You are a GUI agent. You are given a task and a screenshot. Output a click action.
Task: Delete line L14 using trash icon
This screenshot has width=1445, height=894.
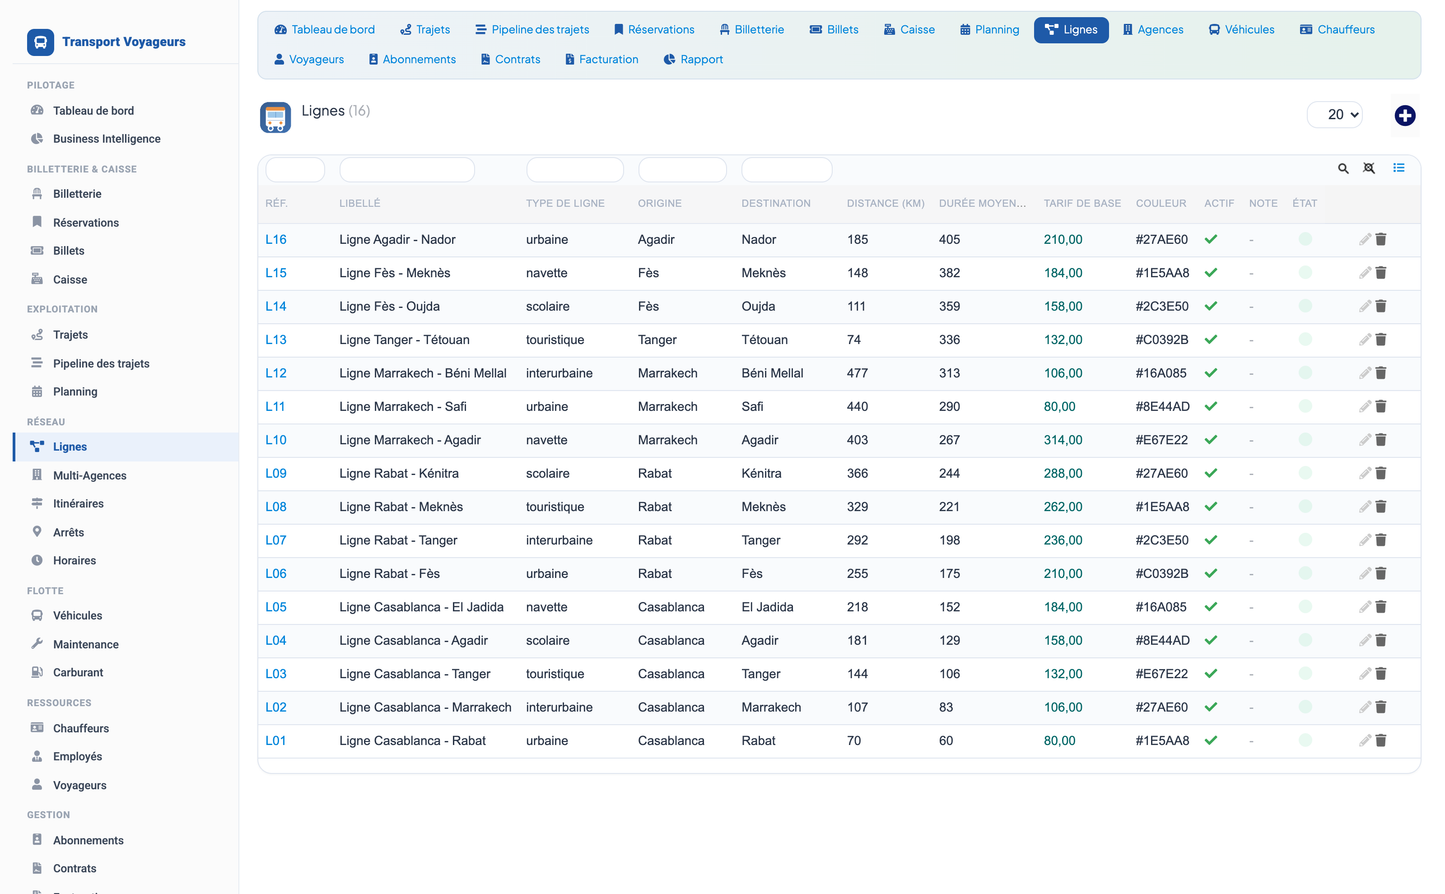click(x=1381, y=306)
